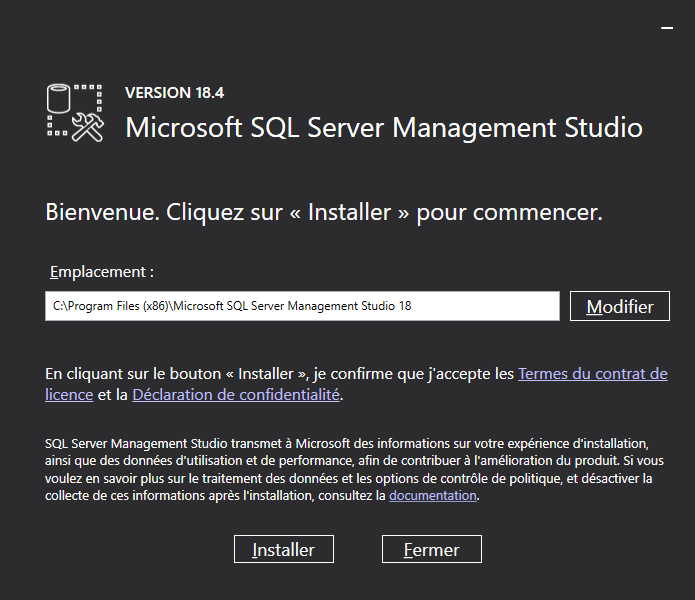Screen dimensions: 695x600
Task: Click the VERSION 18.4 text
Action: (x=175, y=93)
